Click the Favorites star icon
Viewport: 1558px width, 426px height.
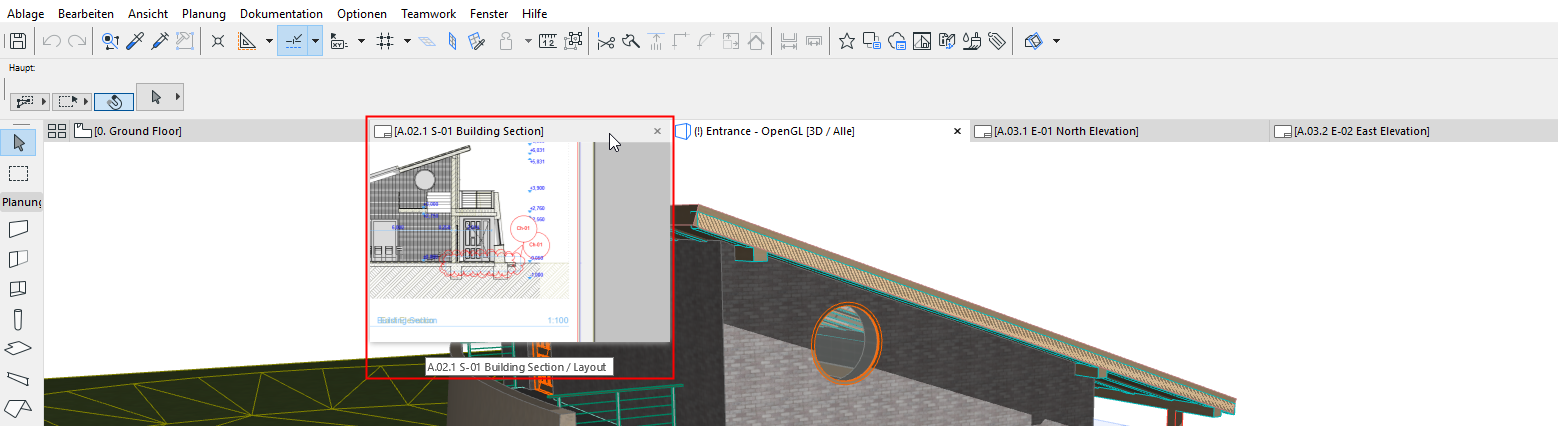(846, 41)
